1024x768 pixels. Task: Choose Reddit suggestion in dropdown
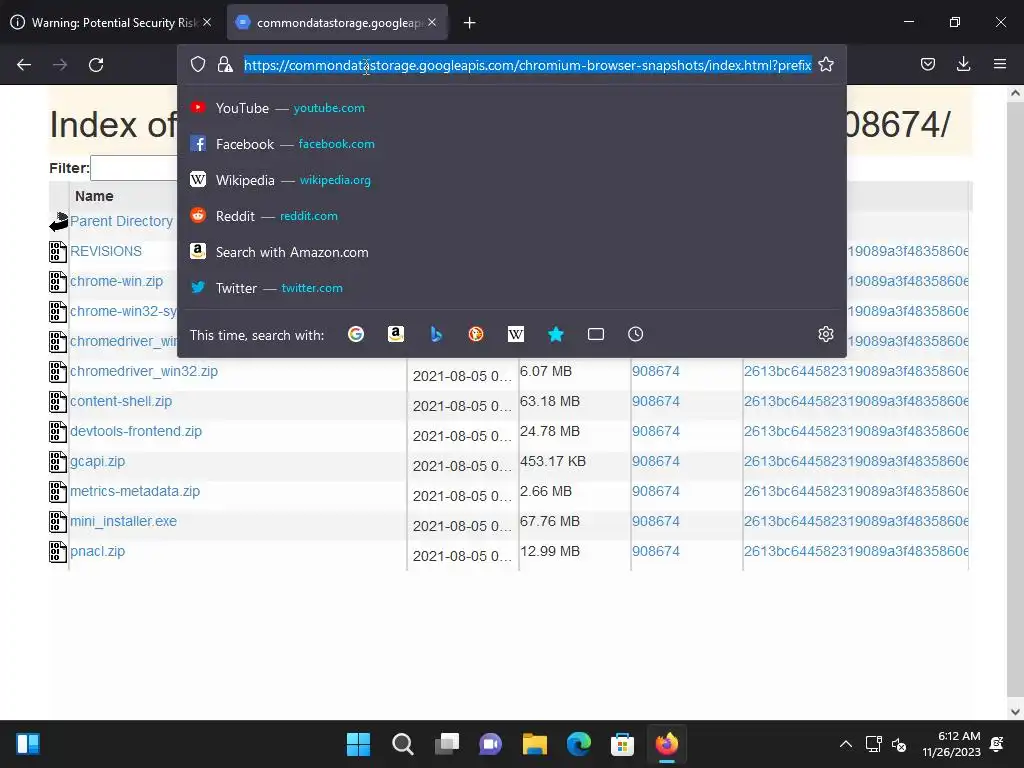[x=512, y=216]
